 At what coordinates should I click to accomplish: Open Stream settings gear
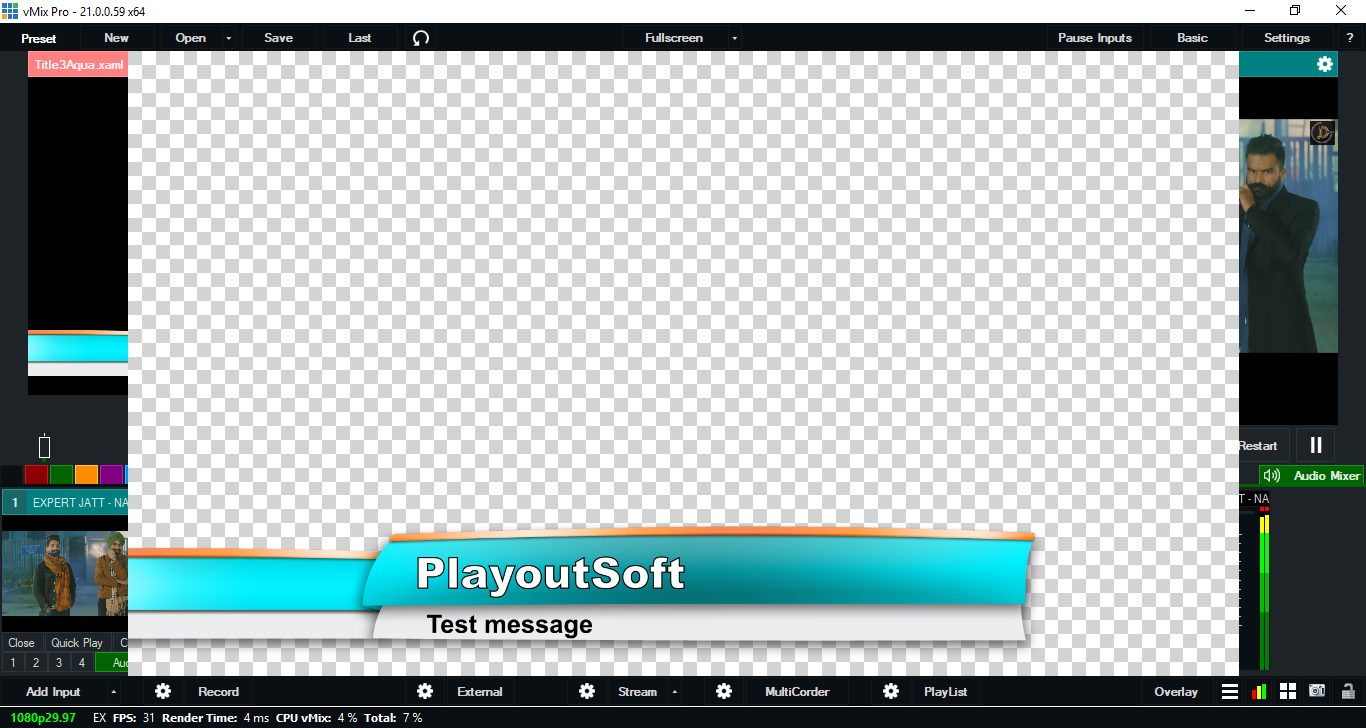pyautogui.click(x=587, y=691)
